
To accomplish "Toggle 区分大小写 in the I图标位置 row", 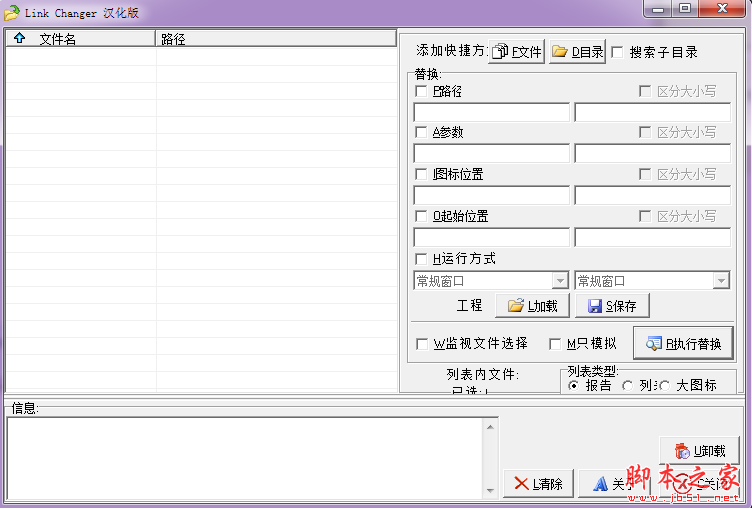I will [x=645, y=174].
